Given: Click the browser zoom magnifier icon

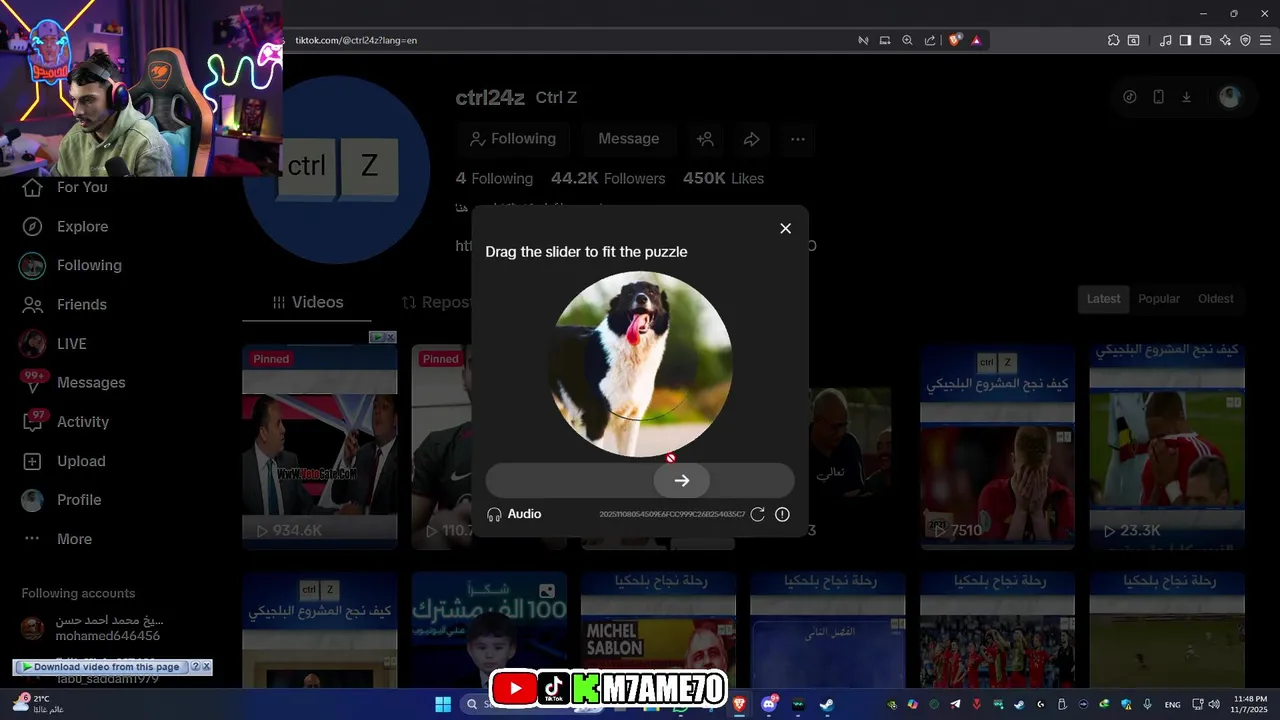Looking at the screenshot, I should (907, 40).
